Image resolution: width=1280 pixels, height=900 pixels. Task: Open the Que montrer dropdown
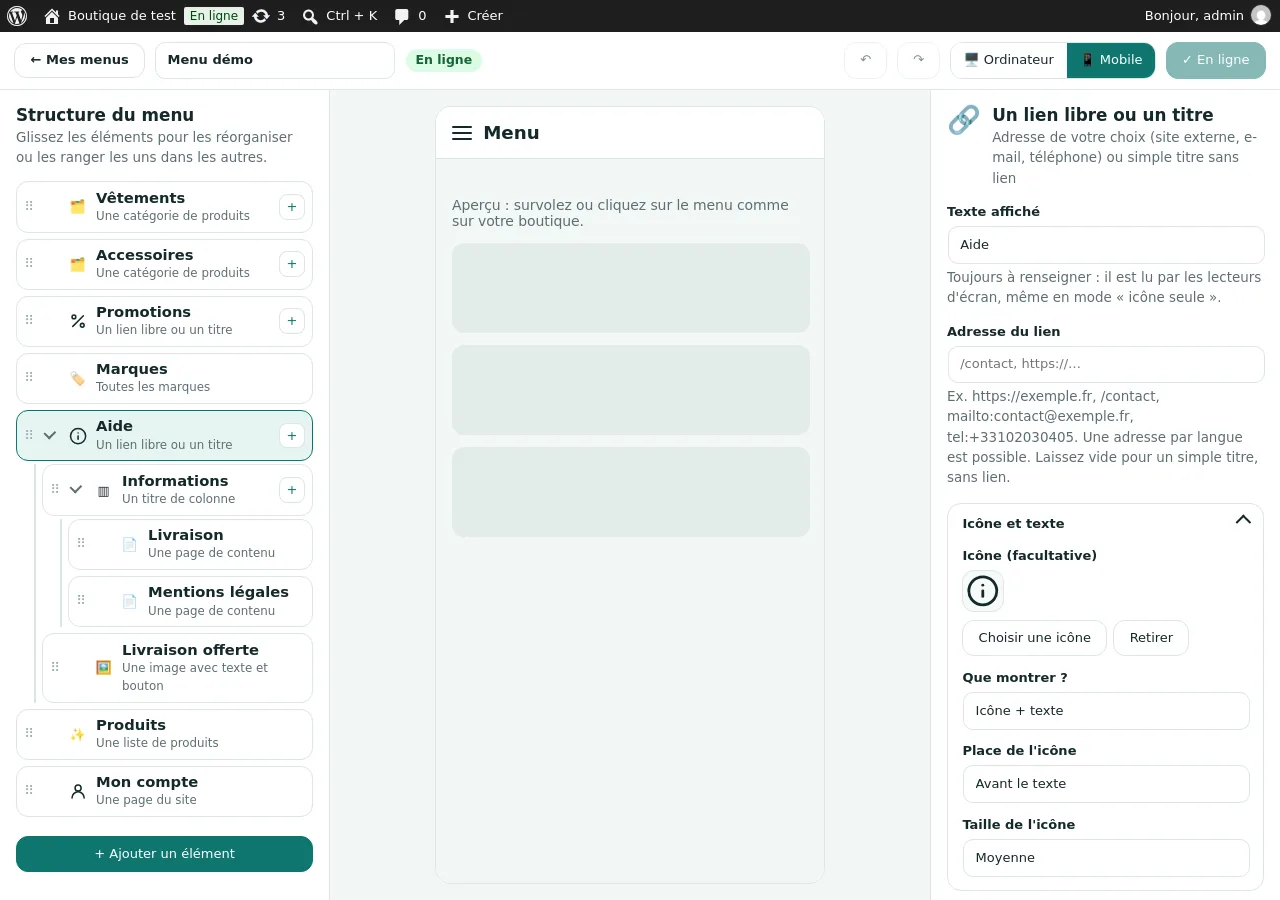pyautogui.click(x=1106, y=711)
